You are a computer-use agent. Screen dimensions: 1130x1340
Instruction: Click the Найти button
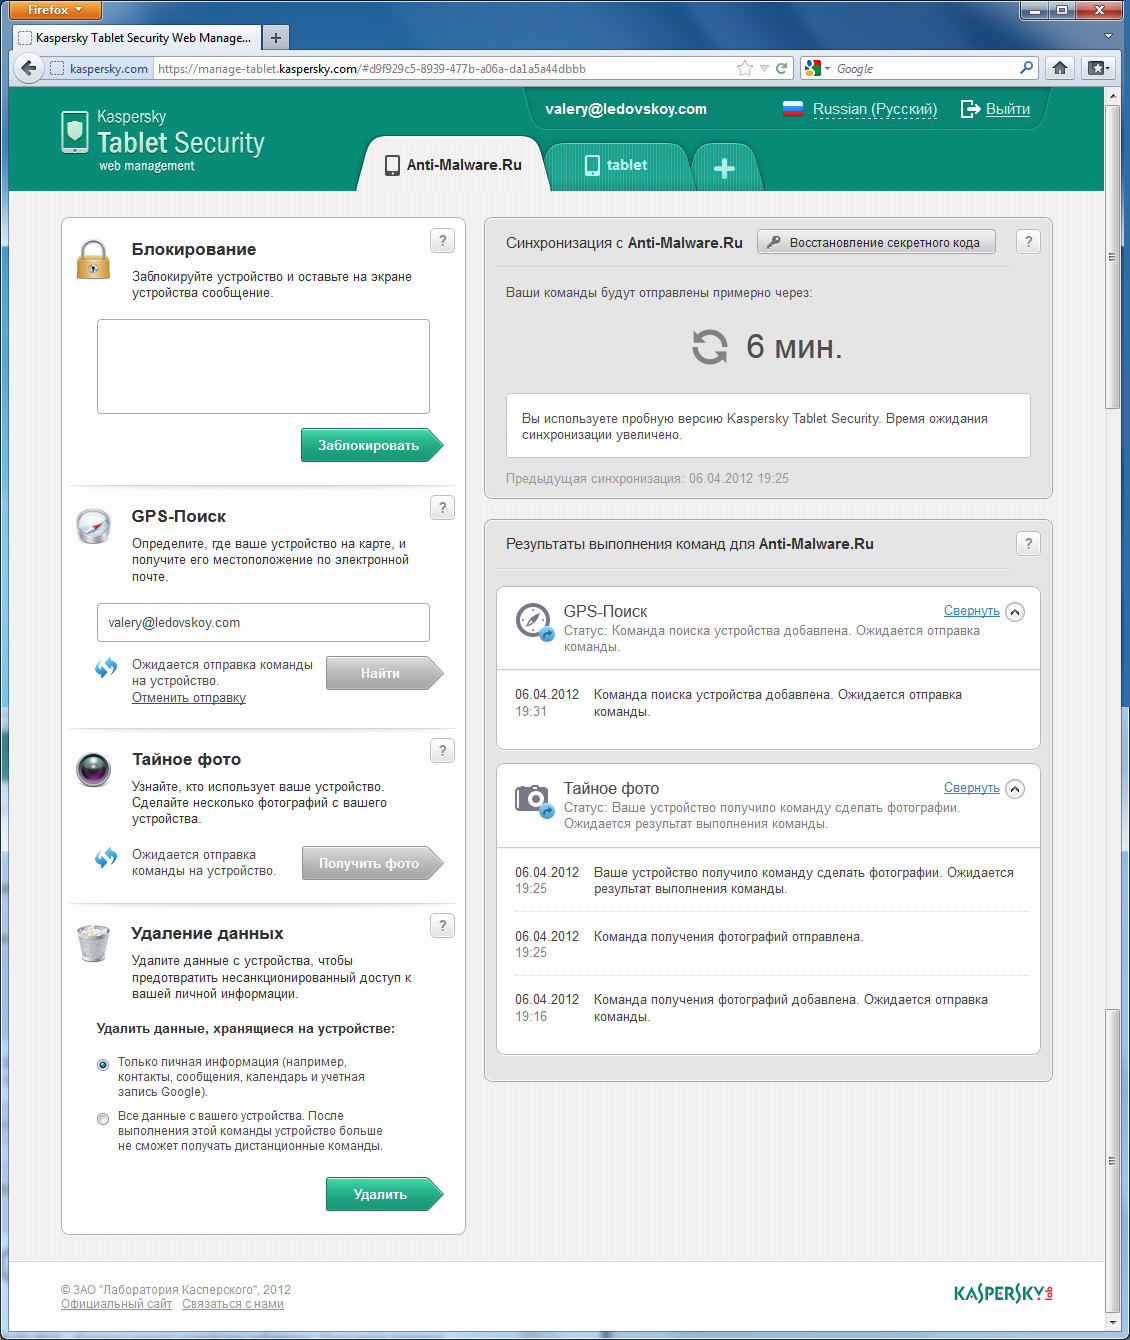[384, 673]
